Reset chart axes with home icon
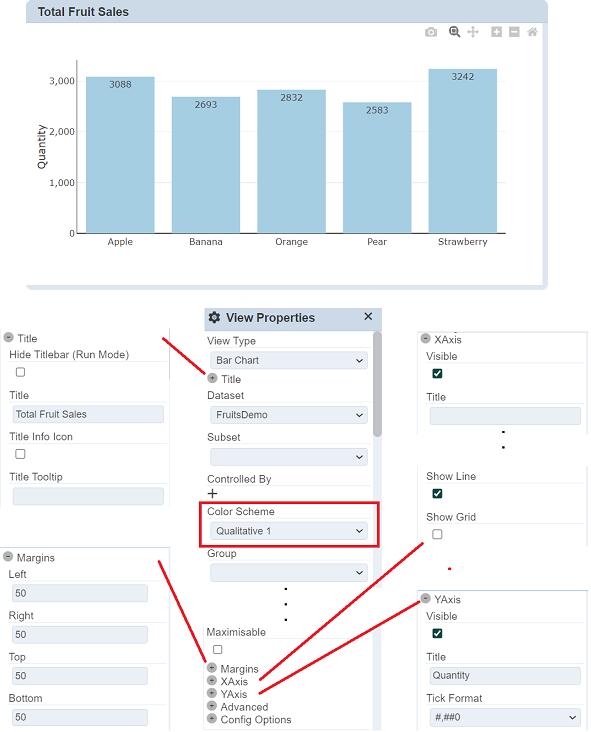This screenshot has width=591, height=732. pyautogui.click(x=532, y=32)
